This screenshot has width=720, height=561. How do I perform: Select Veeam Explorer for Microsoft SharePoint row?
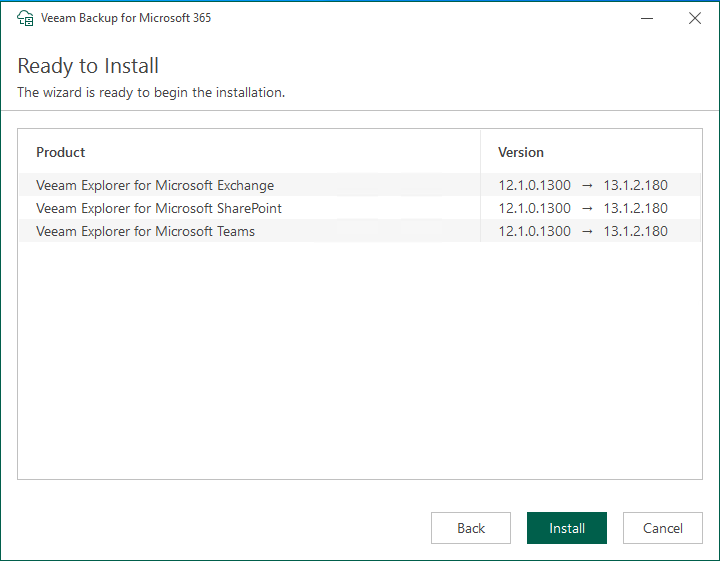point(159,208)
